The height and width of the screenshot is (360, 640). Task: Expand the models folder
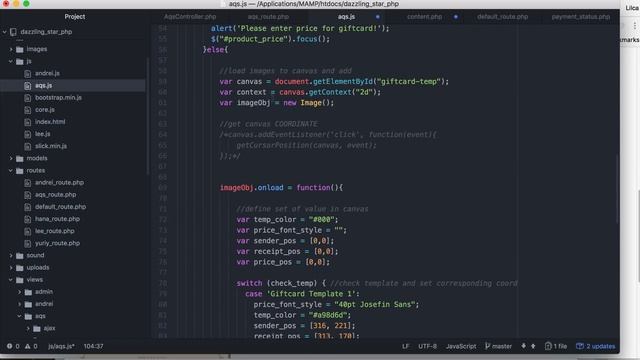coord(11,158)
